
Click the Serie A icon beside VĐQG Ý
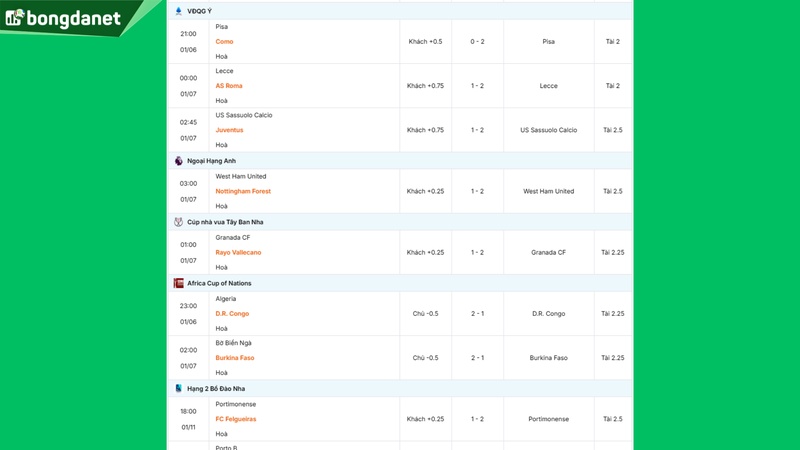tap(178, 11)
